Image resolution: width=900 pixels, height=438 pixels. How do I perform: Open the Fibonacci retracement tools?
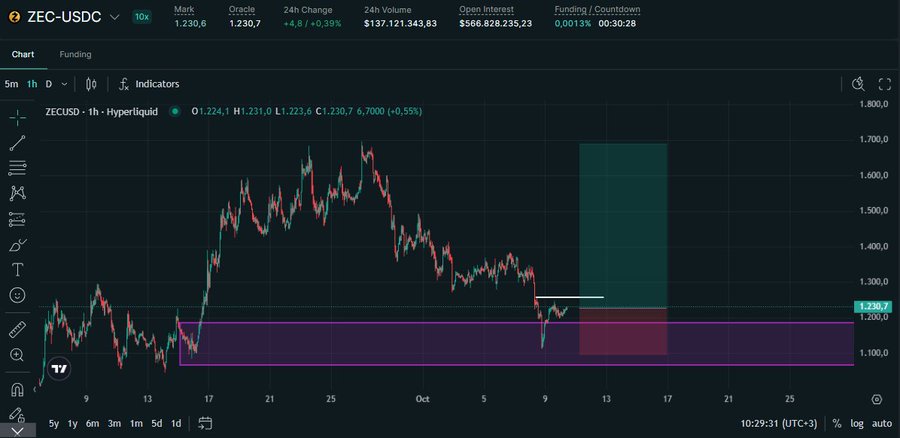click(18, 168)
